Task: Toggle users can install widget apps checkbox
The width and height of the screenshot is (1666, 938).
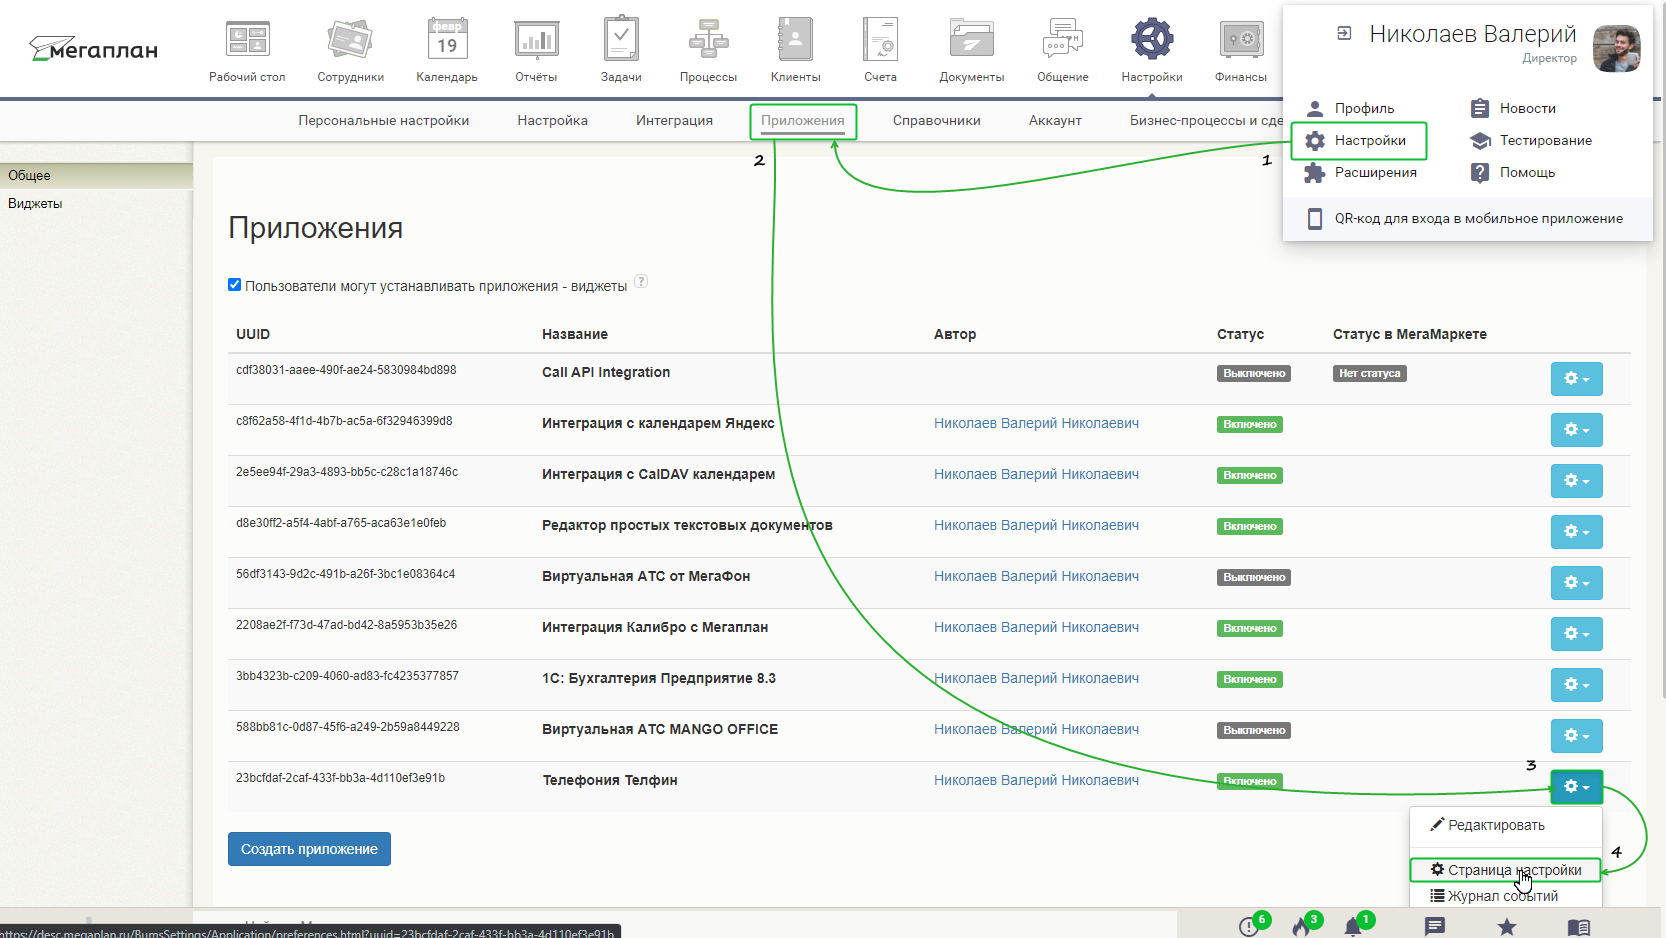Action: click(x=235, y=285)
